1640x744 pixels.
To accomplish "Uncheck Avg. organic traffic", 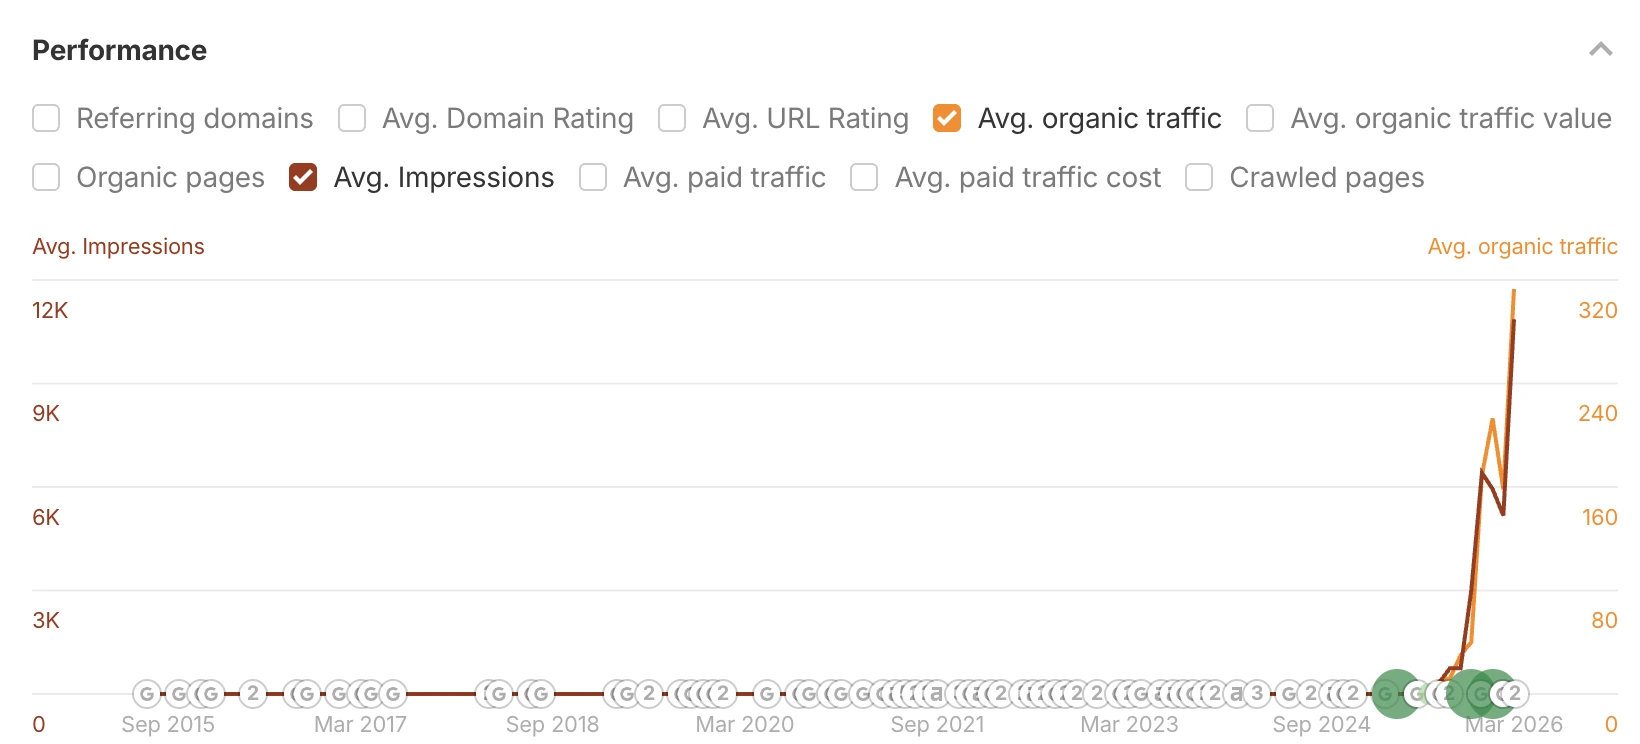I will [x=947, y=118].
